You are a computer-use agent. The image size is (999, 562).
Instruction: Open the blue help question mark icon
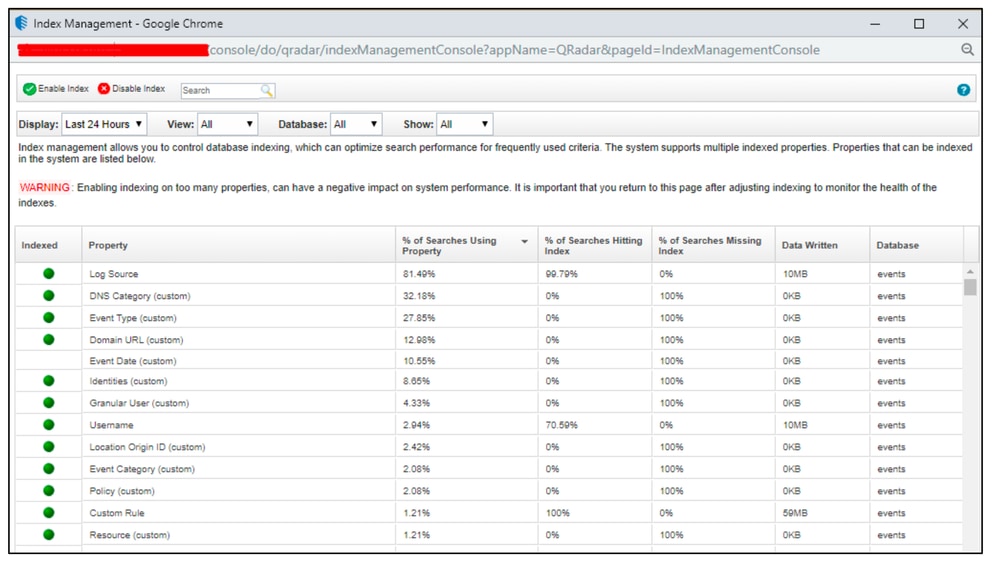pyautogui.click(x=963, y=90)
